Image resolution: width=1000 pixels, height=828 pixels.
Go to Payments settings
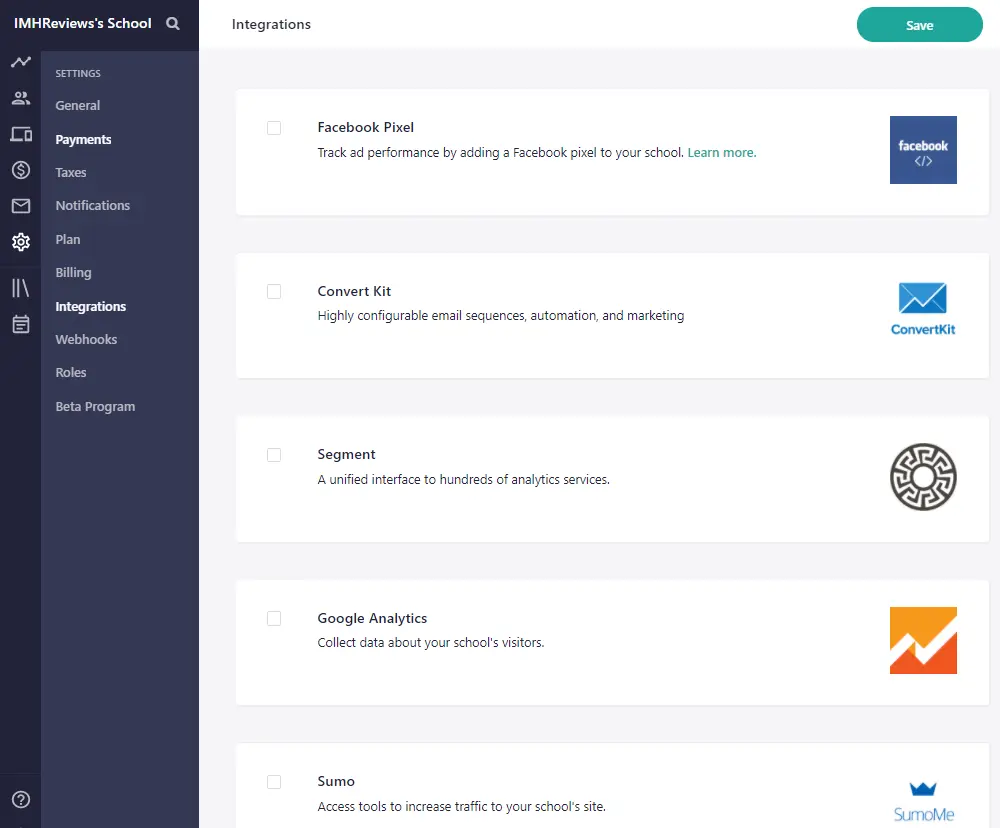click(83, 140)
